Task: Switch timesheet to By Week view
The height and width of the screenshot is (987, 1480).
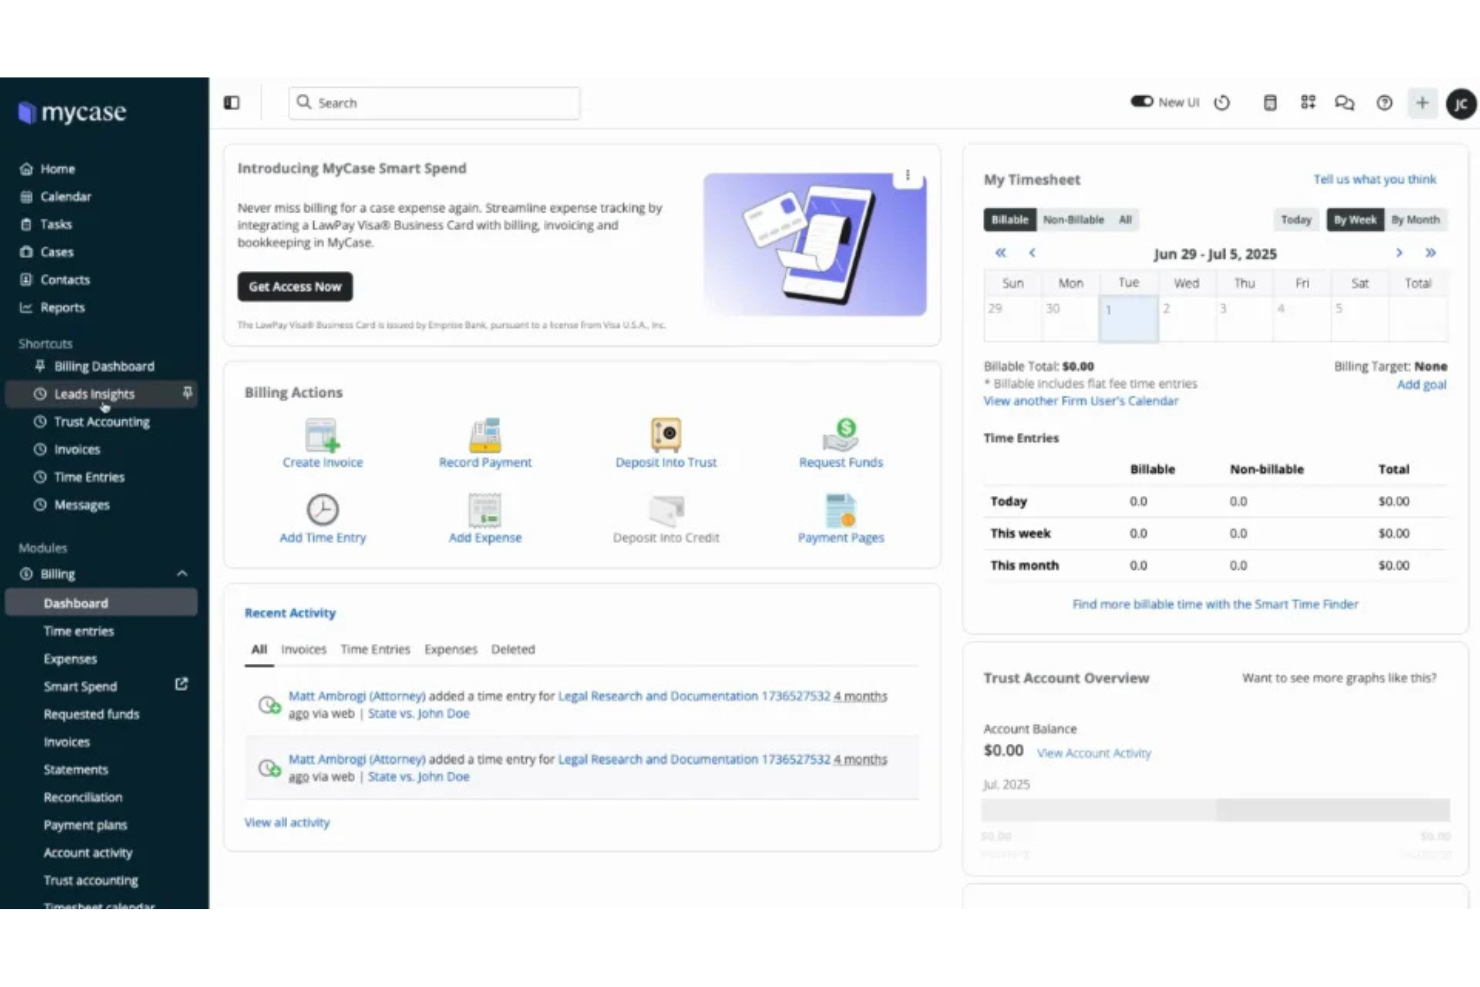Action: tap(1355, 220)
